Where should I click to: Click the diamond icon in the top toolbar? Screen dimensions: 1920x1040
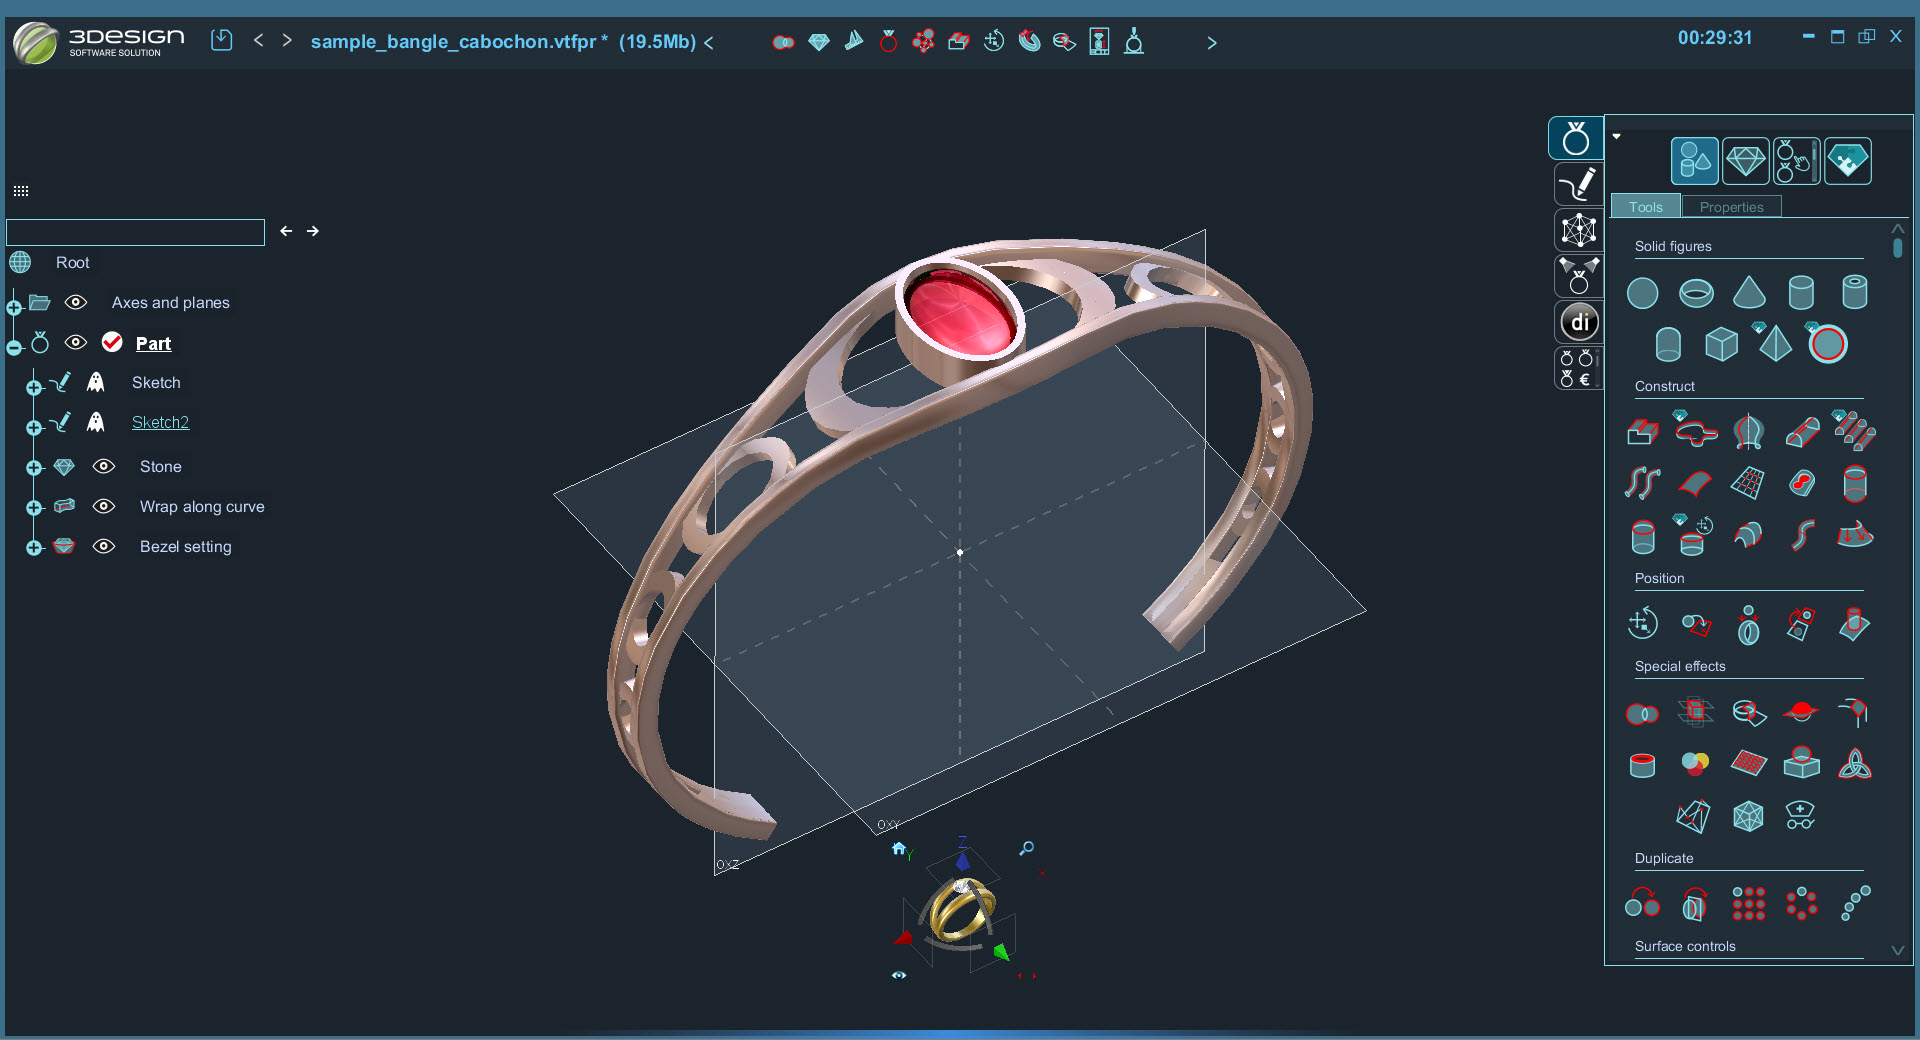(x=819, y=42)
